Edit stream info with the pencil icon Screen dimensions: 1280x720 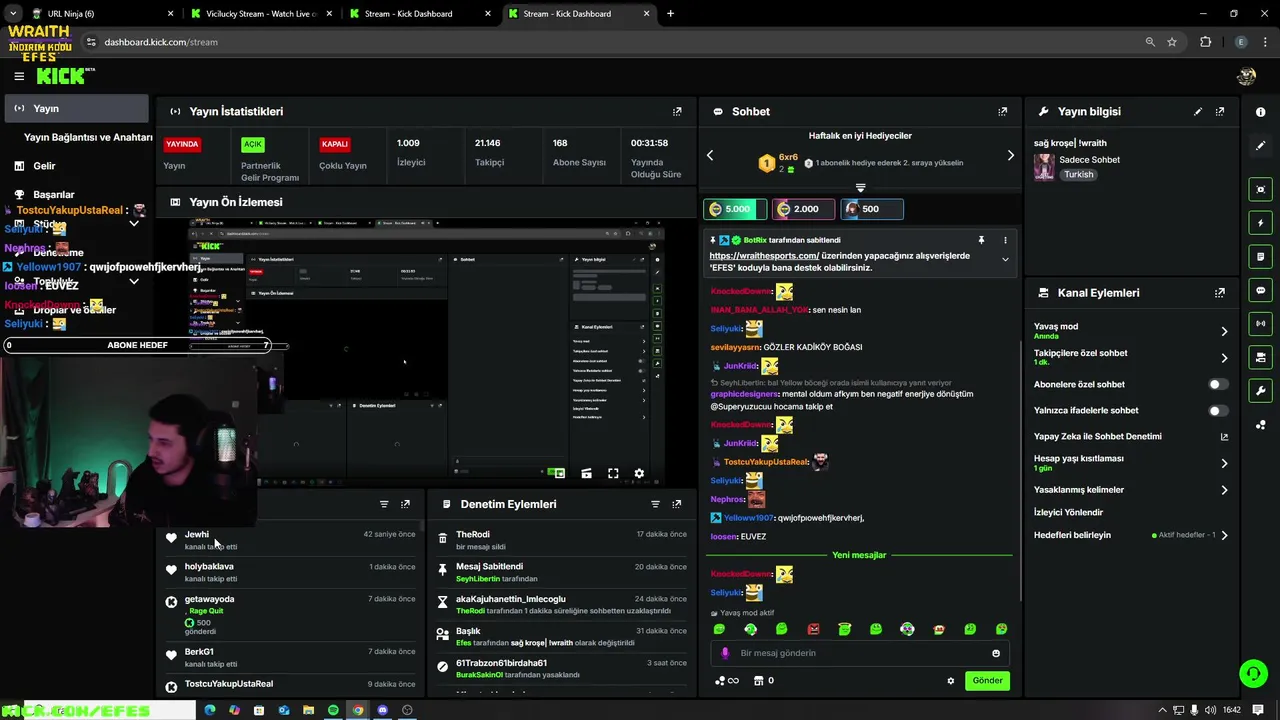pyautogui.click(x=1198, y=112)
